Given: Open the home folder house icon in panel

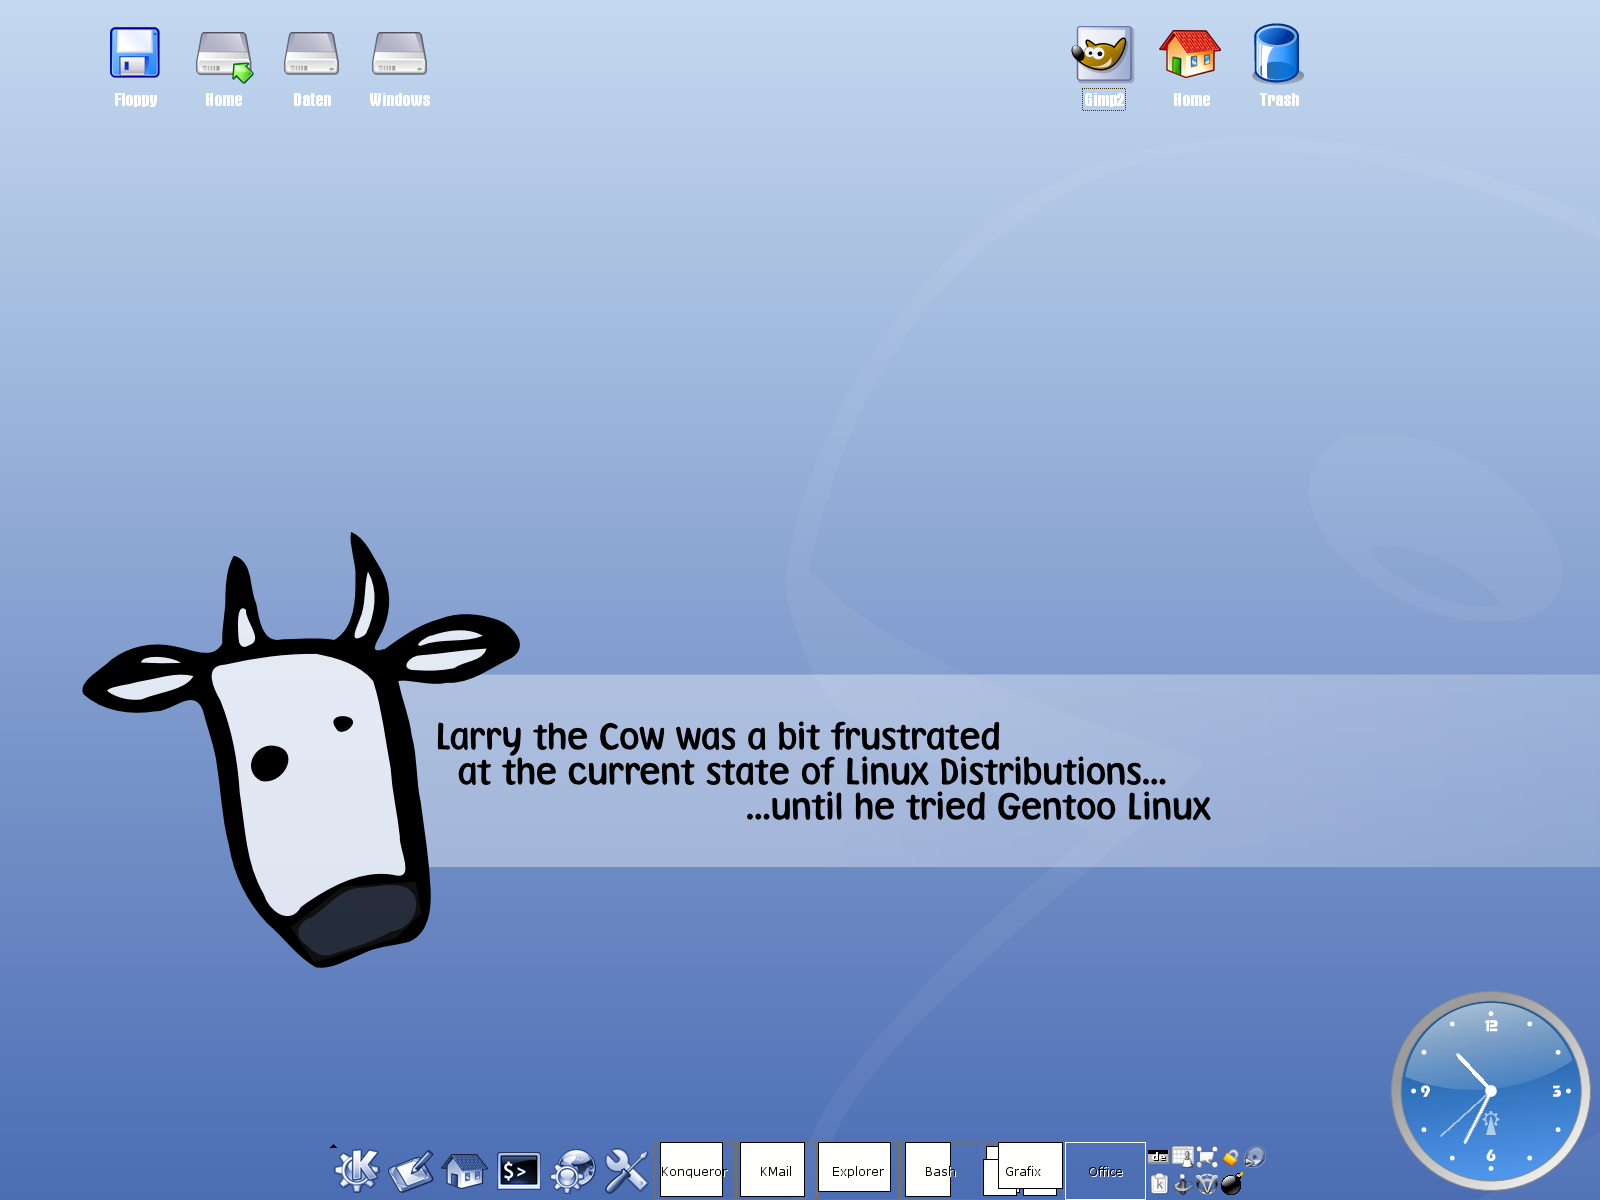Looking at the screenshot, I should (x=465, y=1171).
